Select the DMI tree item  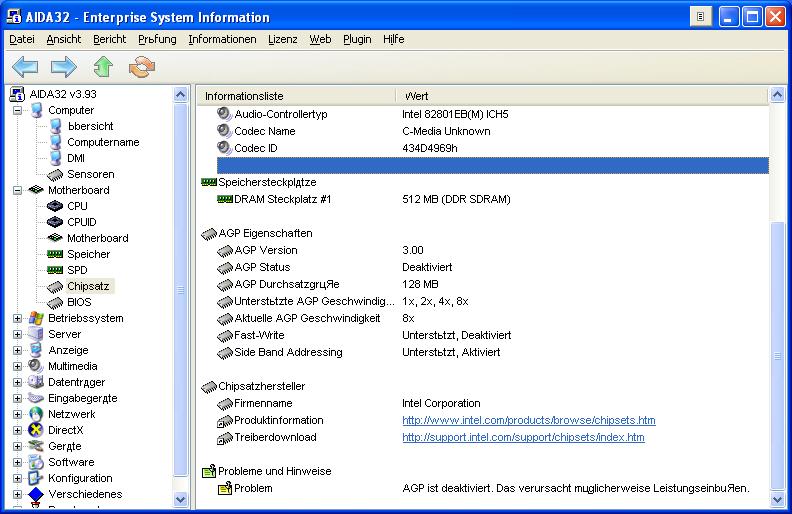coord(76,158)
